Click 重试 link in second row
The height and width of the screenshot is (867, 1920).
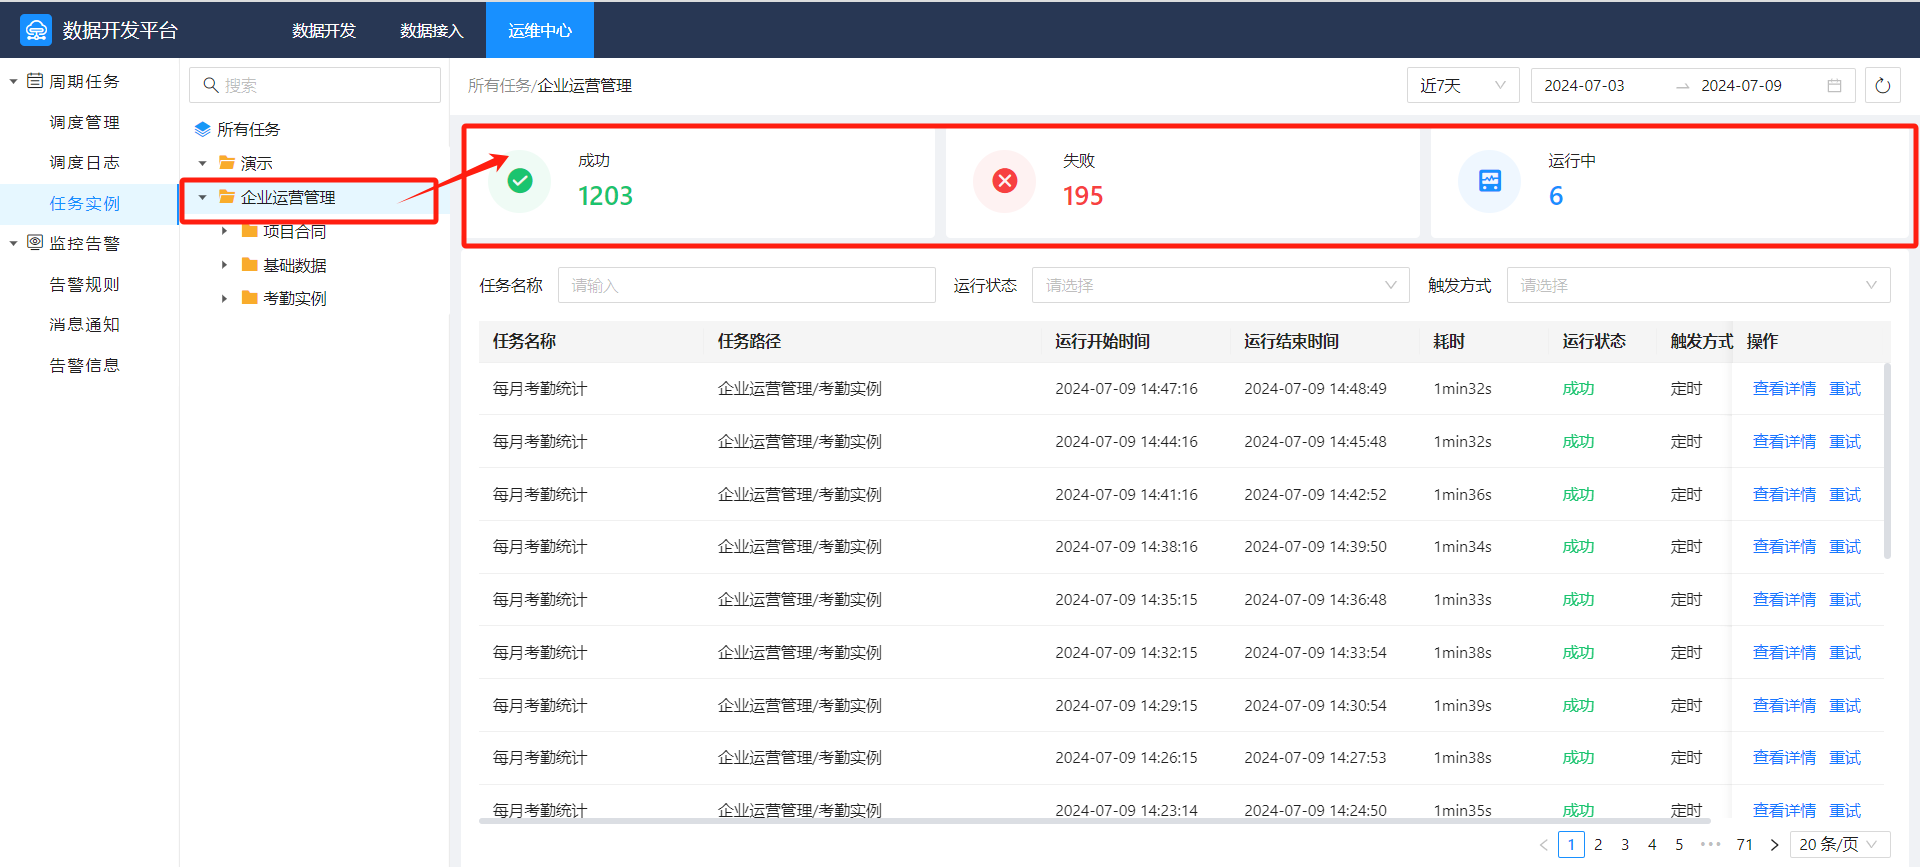(x=1845, y=442)
